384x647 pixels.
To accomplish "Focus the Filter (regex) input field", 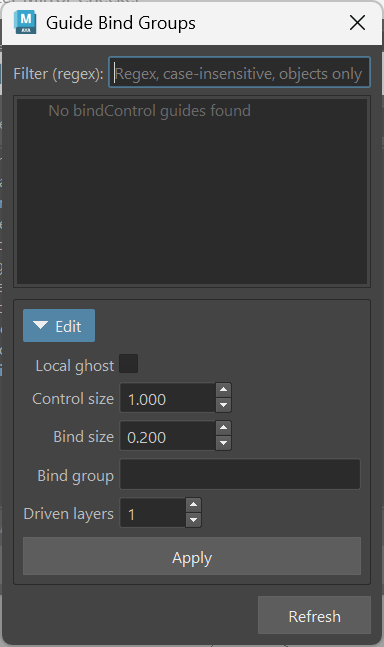I will (239, 73).
